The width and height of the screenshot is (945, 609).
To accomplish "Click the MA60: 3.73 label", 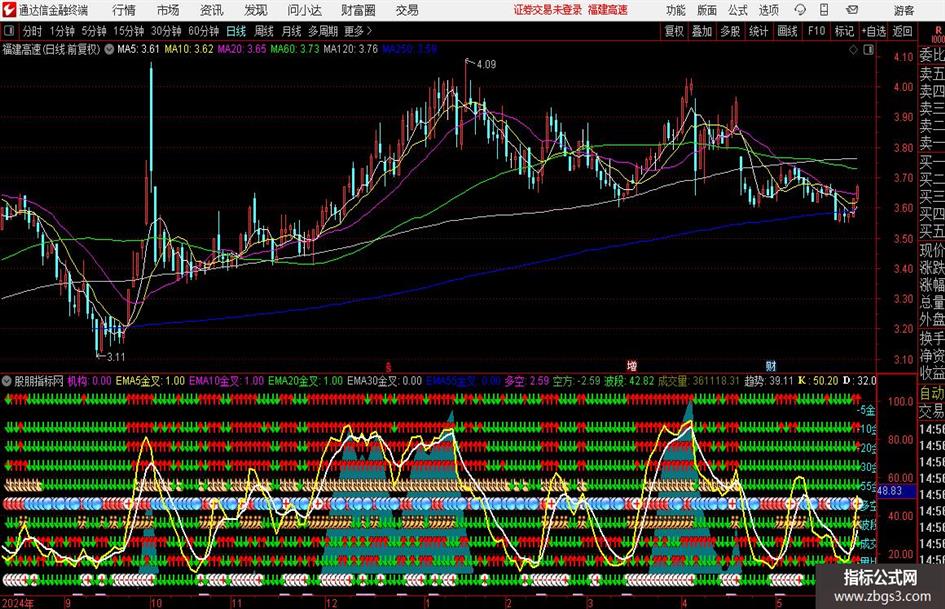I will (295, 49).
